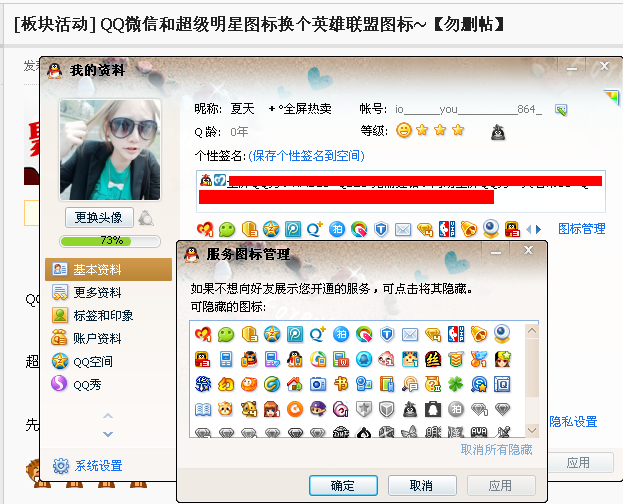Screen dimensions: 623x504
Task: Click 取消 in the icon management dialog
Action: (422, 486)
